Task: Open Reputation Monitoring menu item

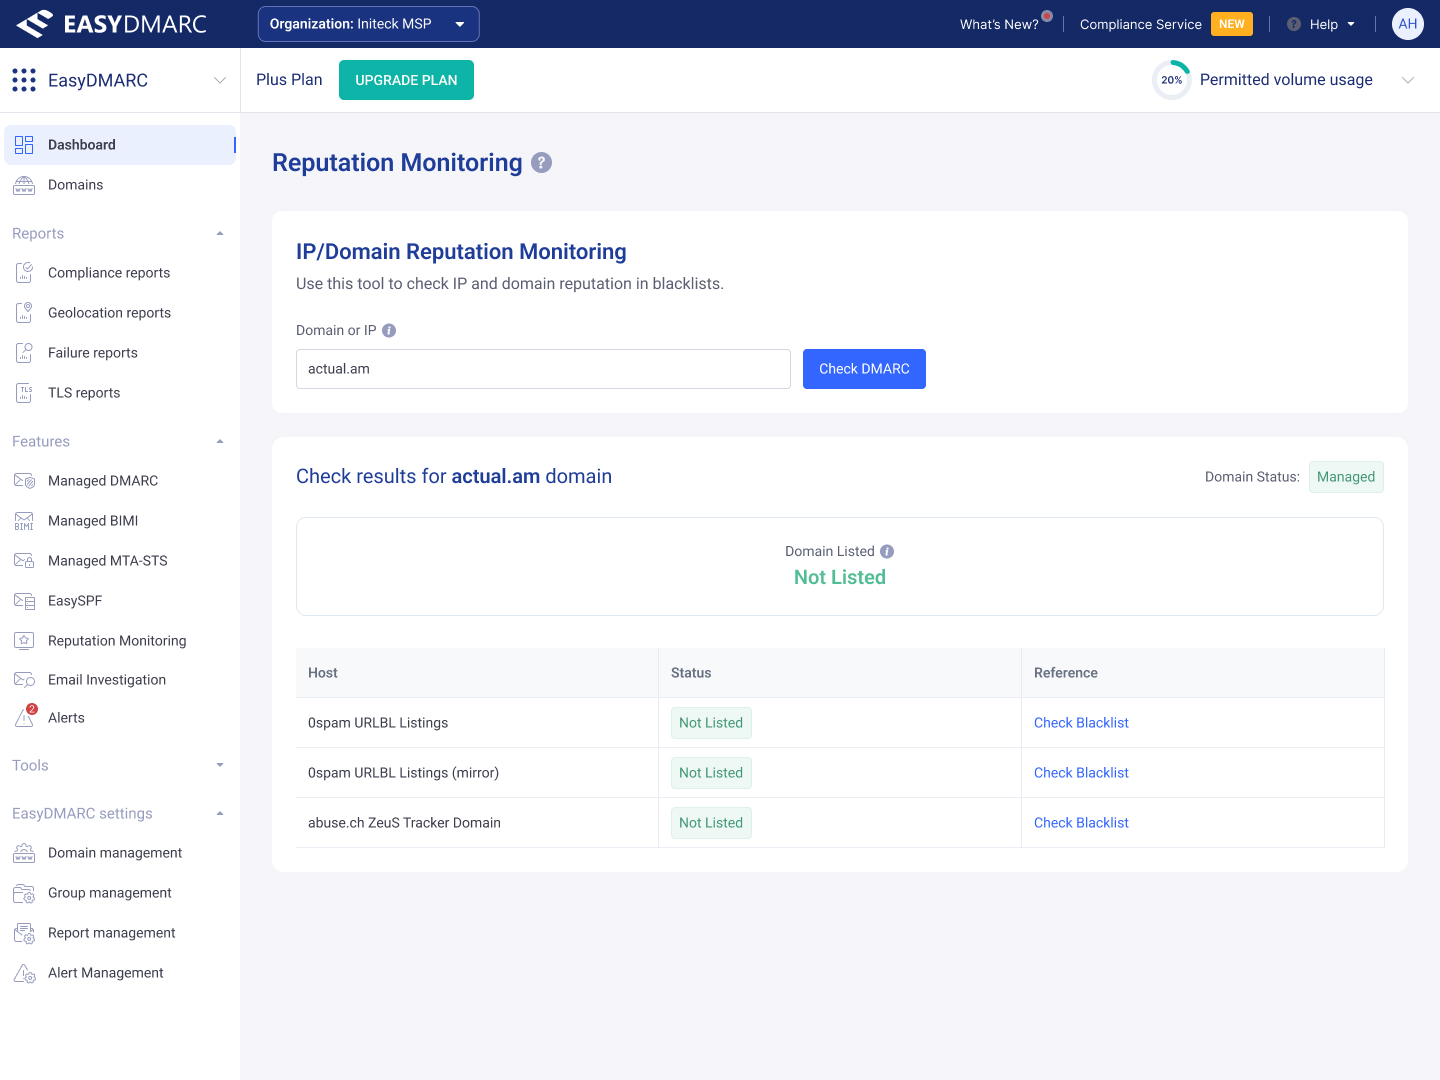Action: coord(120,641)
